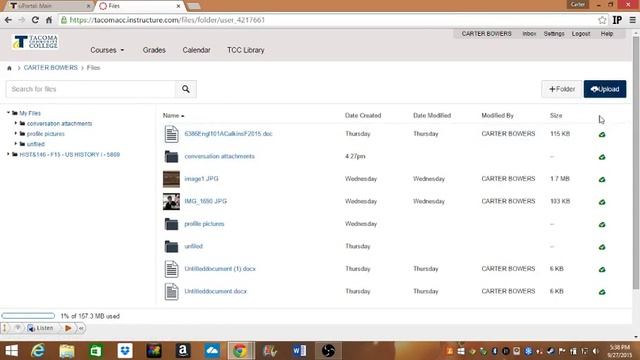Click the storage usage progress bar
The image size is (640, 360).
[x=28, y=316]
